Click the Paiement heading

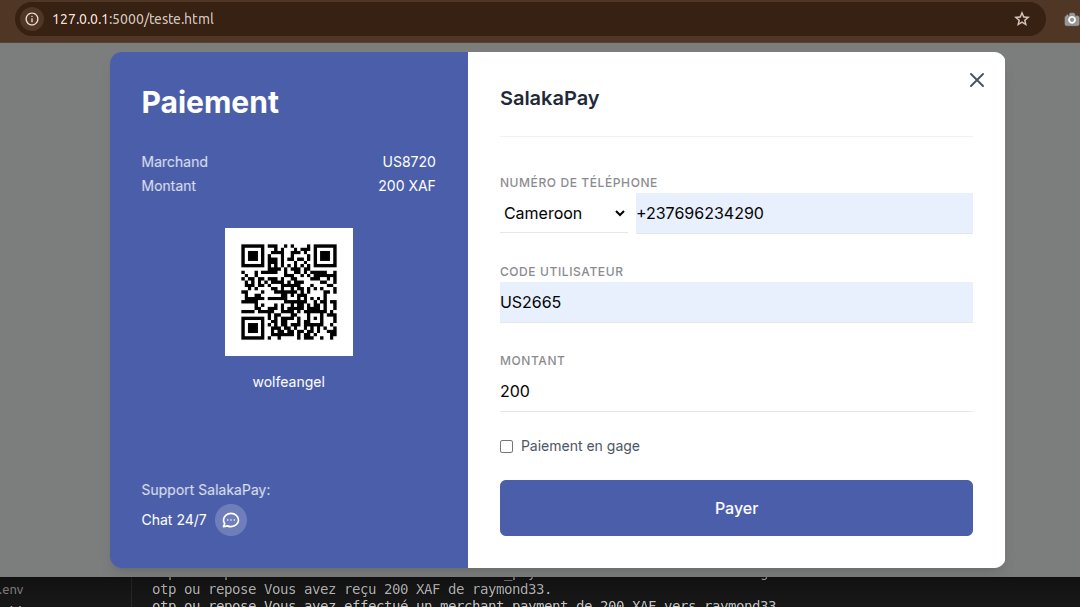tap(210, 103)
